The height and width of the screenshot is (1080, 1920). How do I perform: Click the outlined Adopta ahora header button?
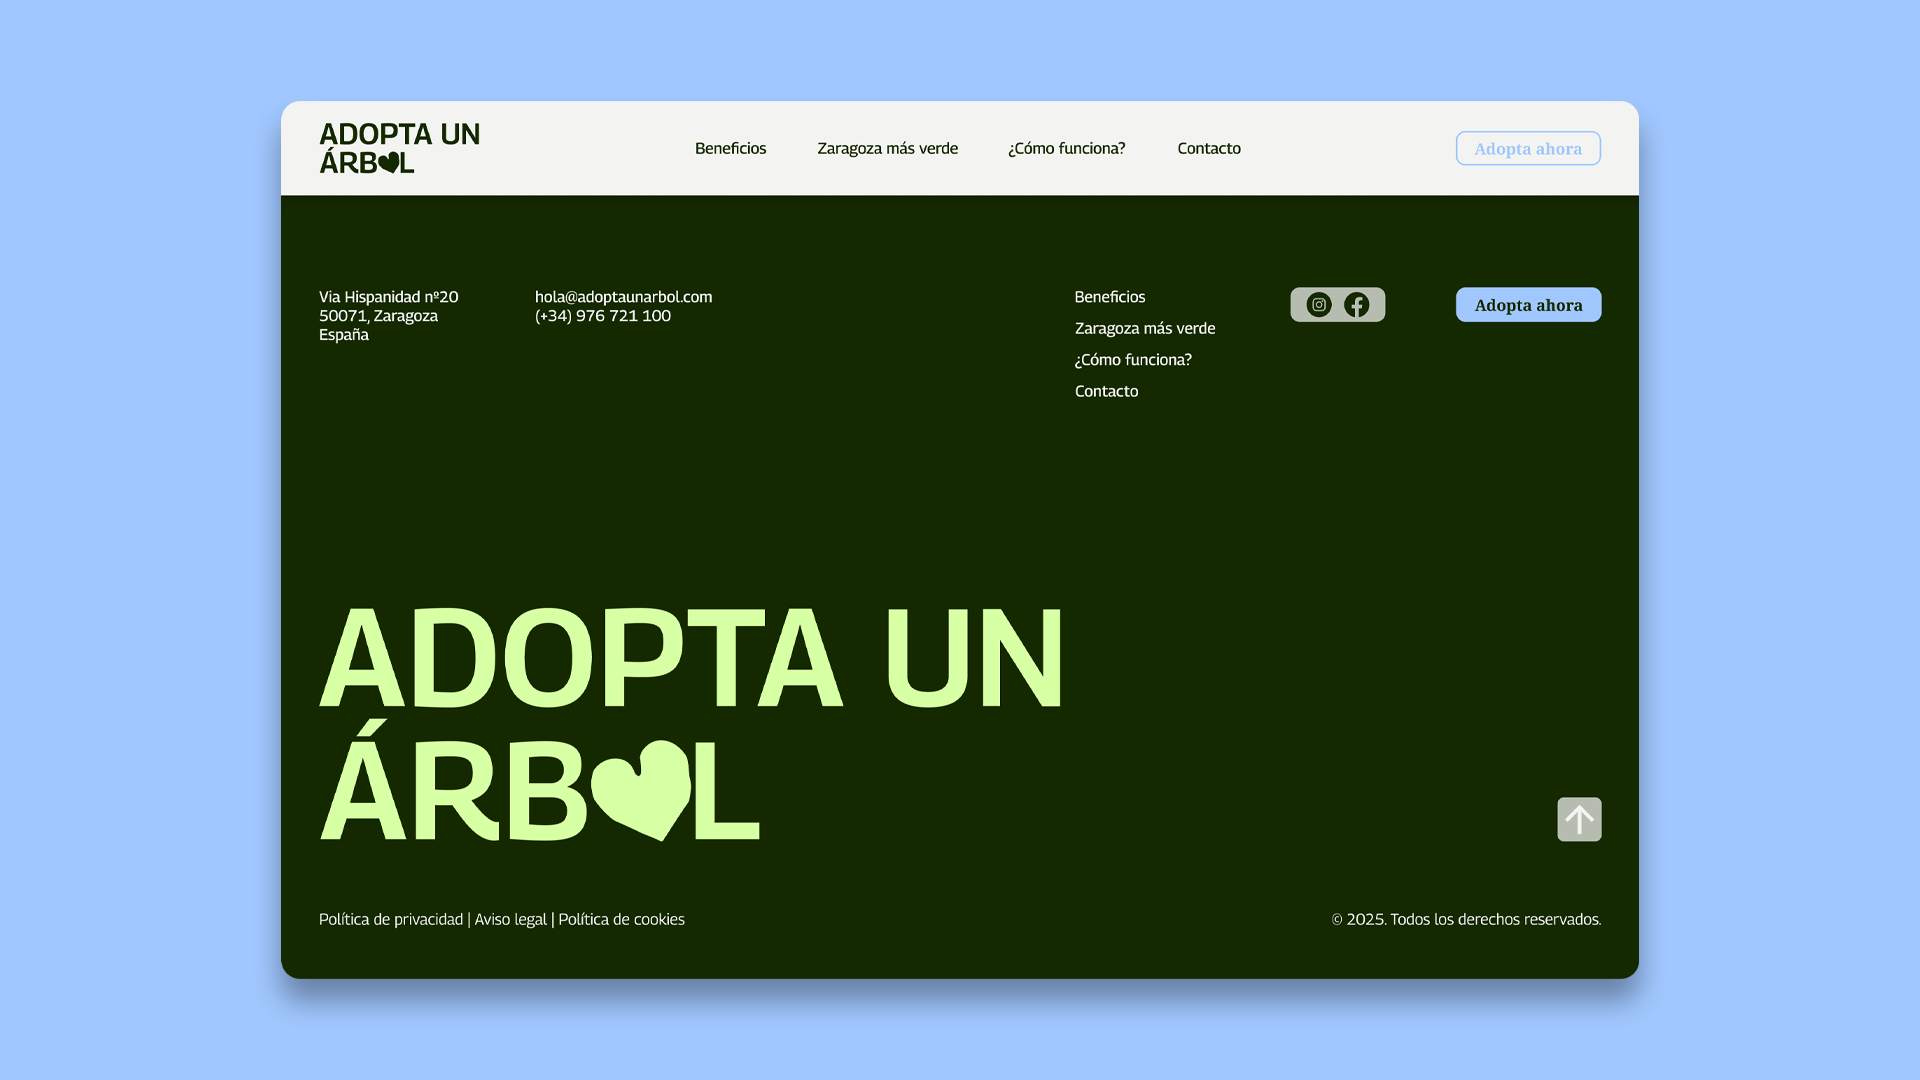point(1528,148)
